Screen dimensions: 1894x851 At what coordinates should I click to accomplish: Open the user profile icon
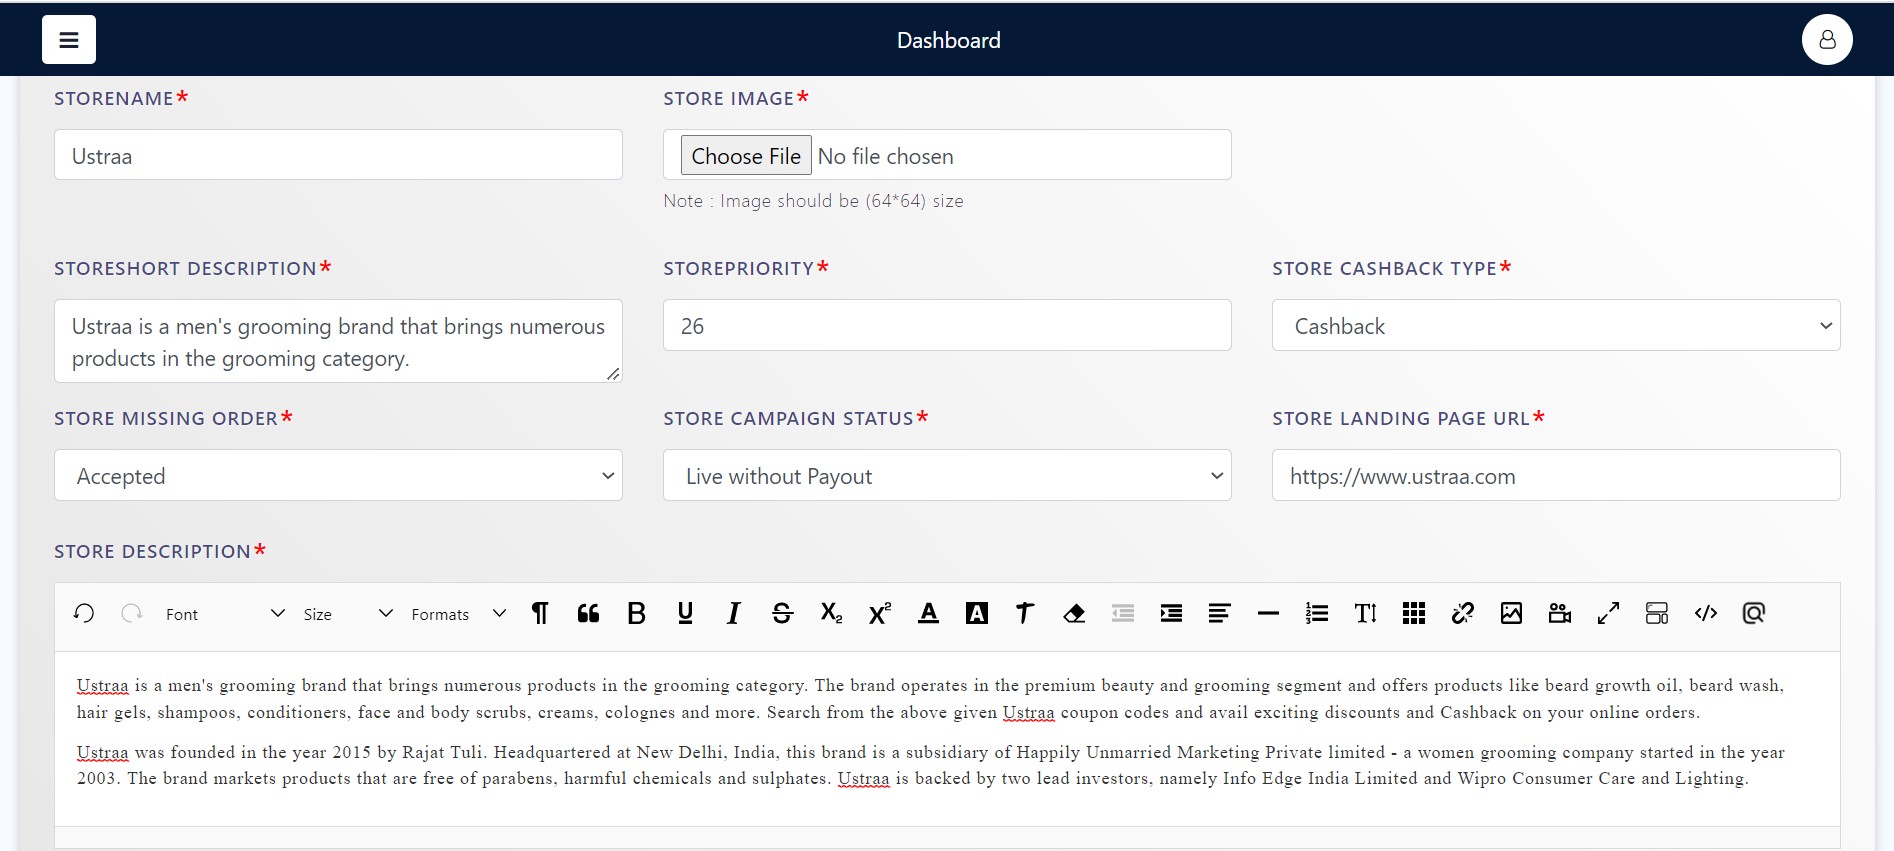(x=1827, y=40)
